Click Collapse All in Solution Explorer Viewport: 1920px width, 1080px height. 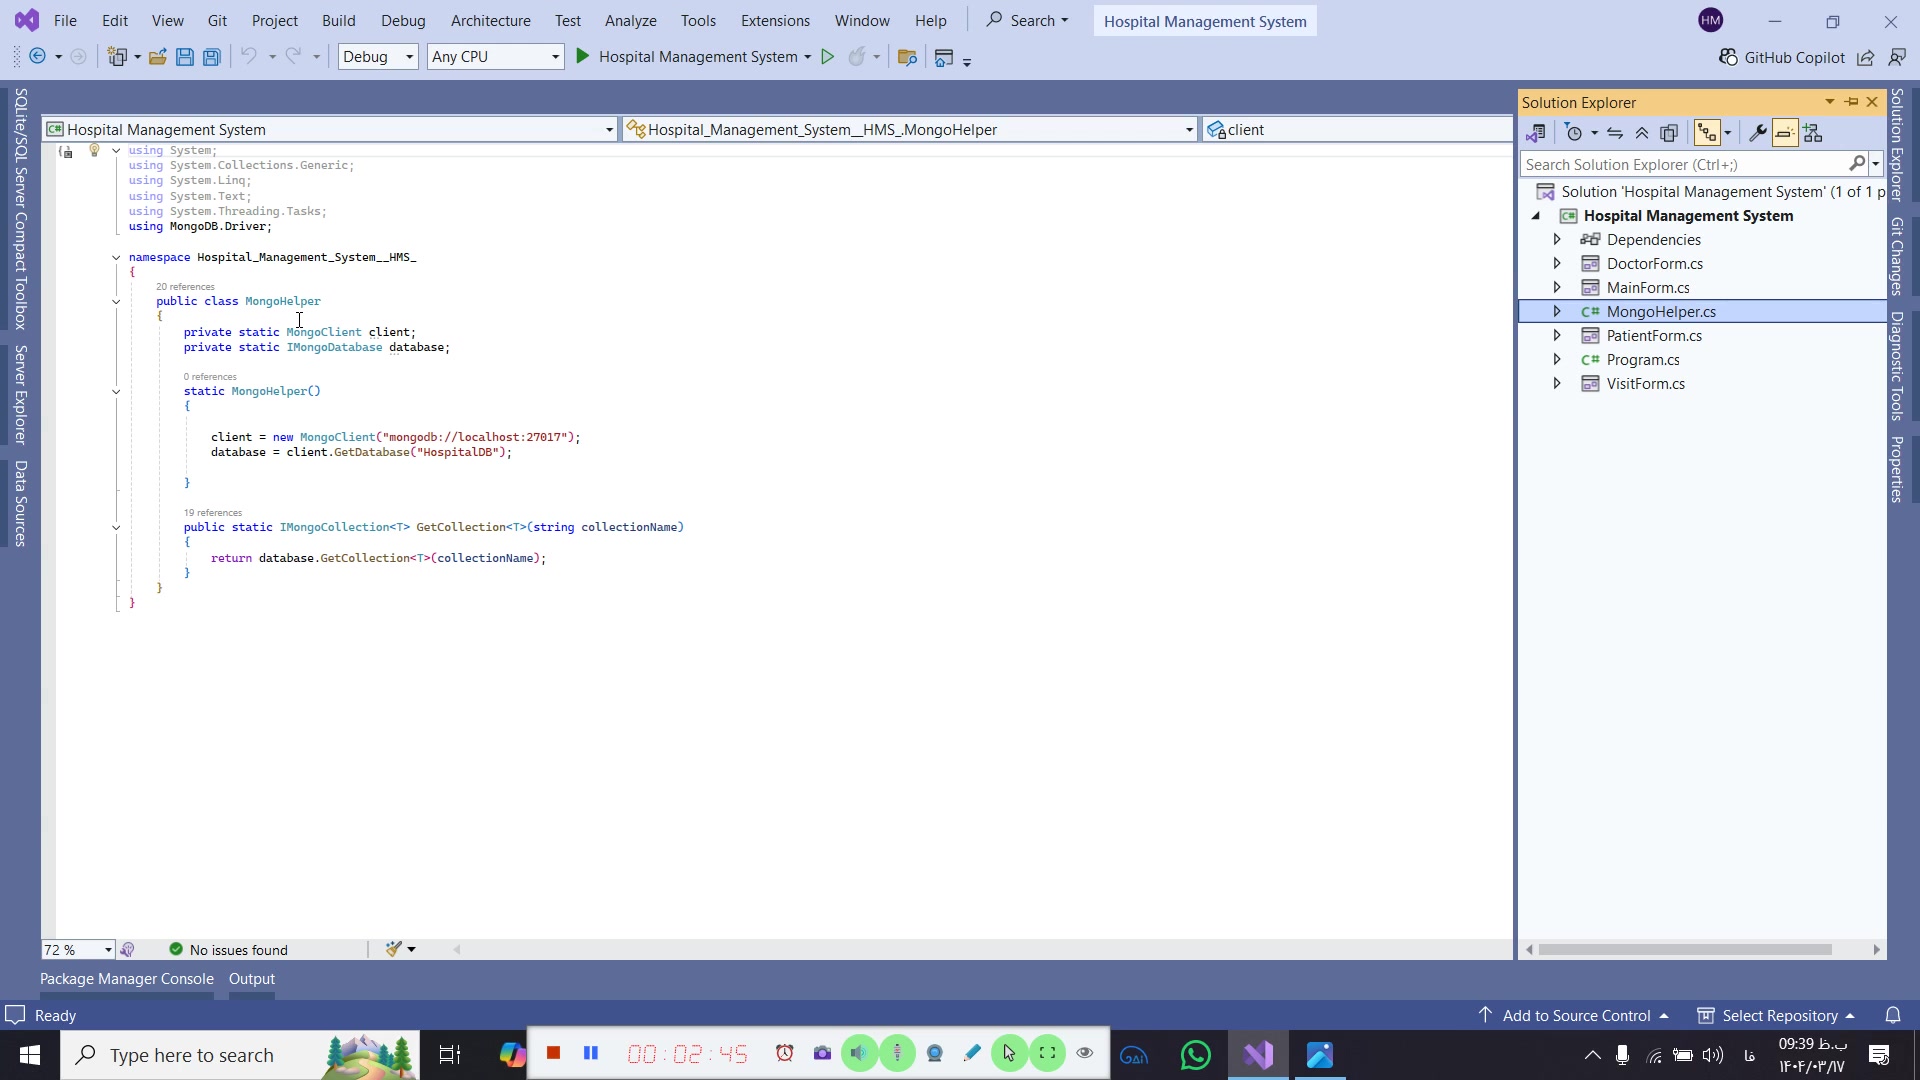[x=1642, y=133]
